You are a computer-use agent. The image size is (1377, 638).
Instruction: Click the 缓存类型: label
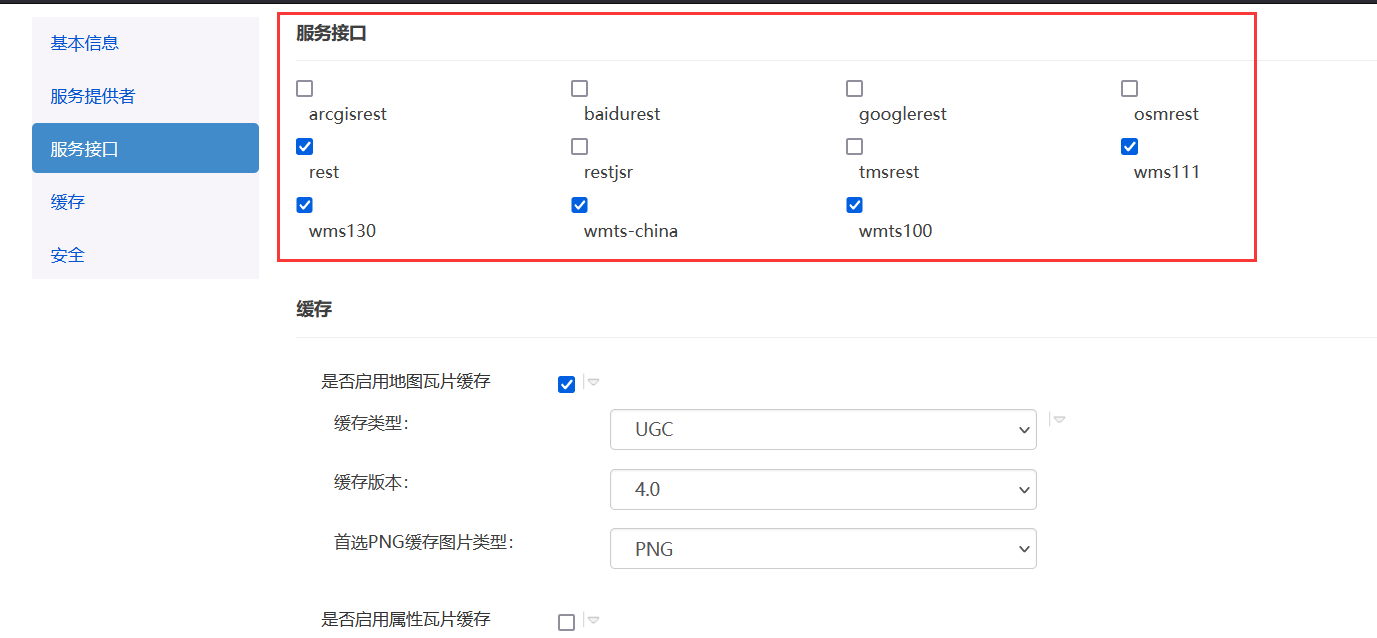(372, 423)
